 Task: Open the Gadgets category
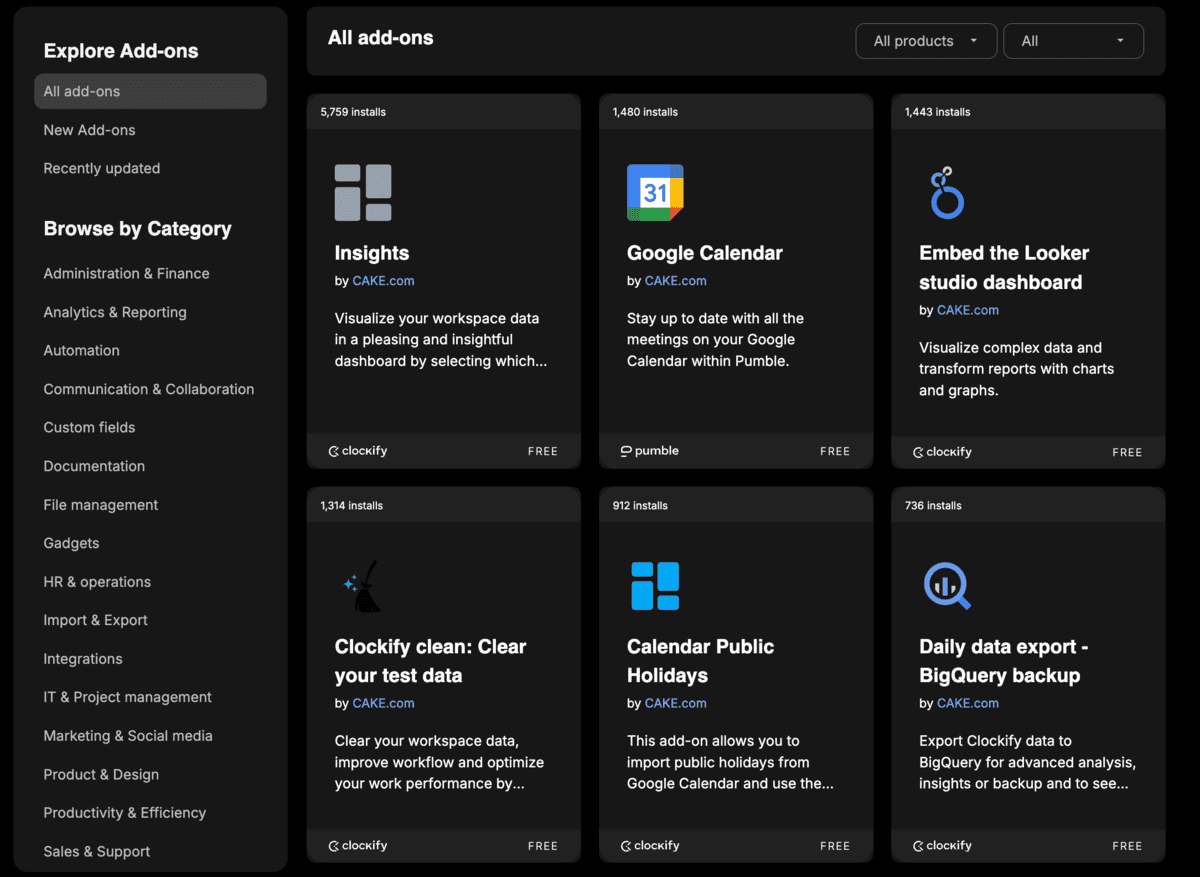(71, 543)
